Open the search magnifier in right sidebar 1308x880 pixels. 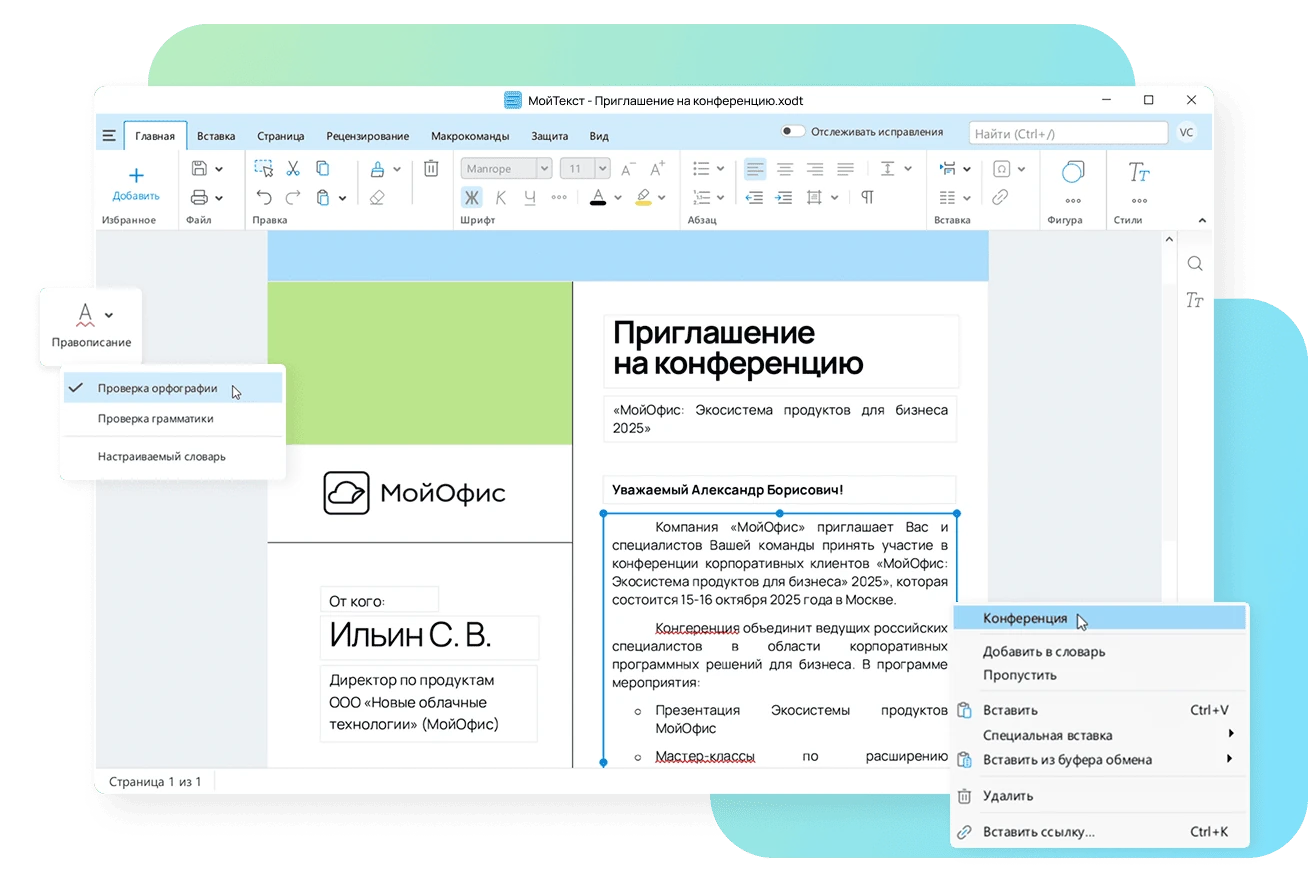1194,264
